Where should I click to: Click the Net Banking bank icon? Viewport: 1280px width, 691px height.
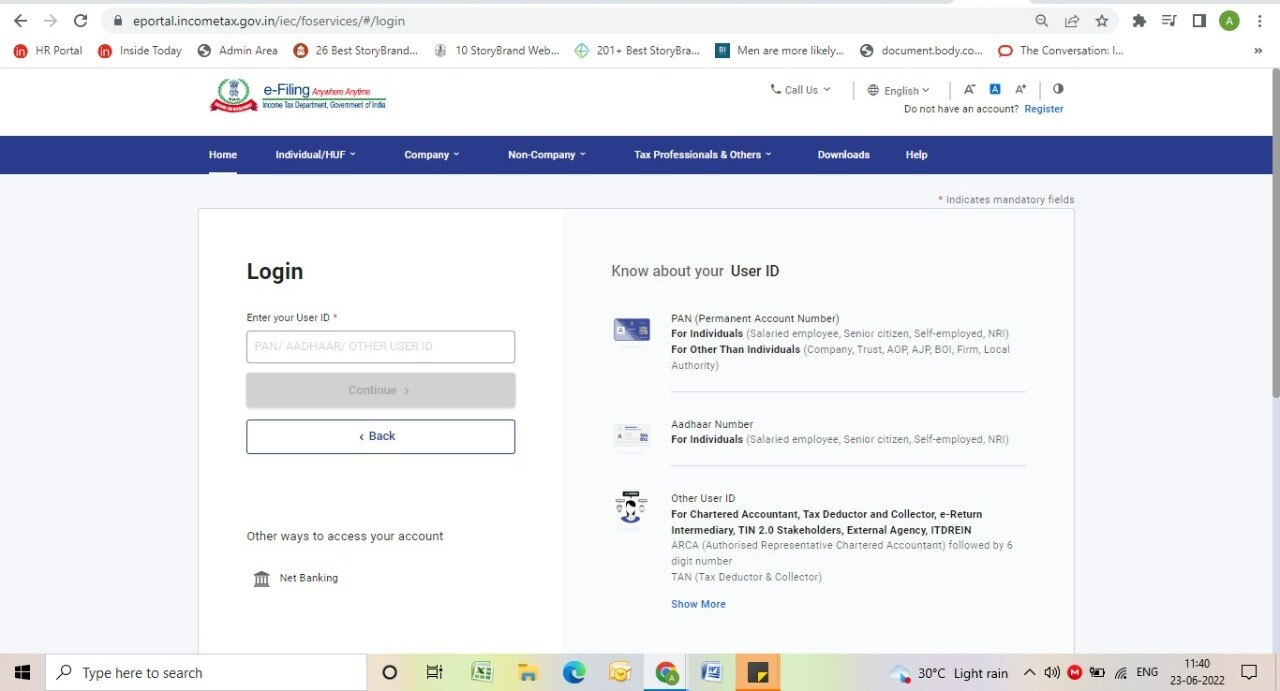[262, 579]
